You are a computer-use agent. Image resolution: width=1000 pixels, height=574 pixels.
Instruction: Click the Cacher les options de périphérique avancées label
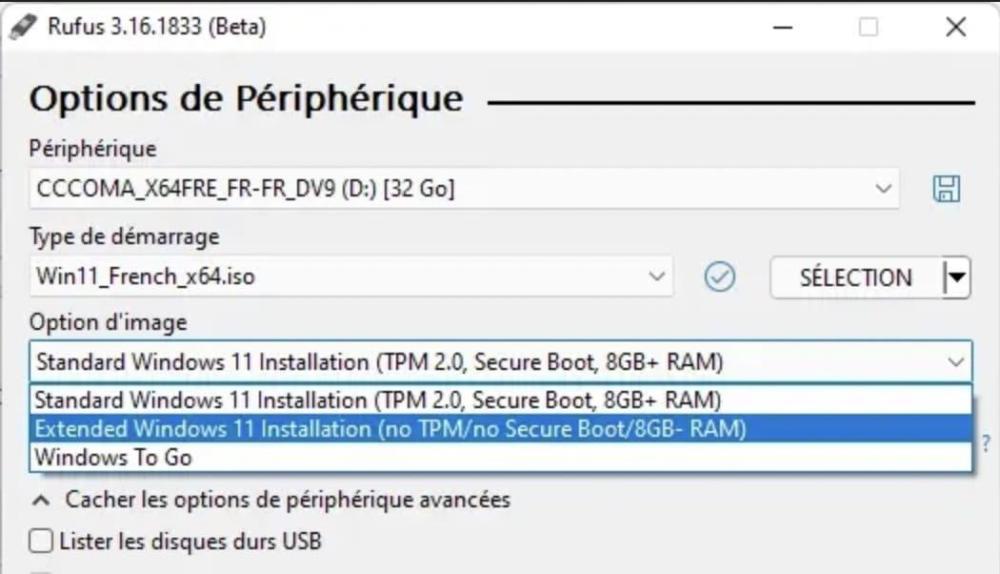[x=288, y=499]
